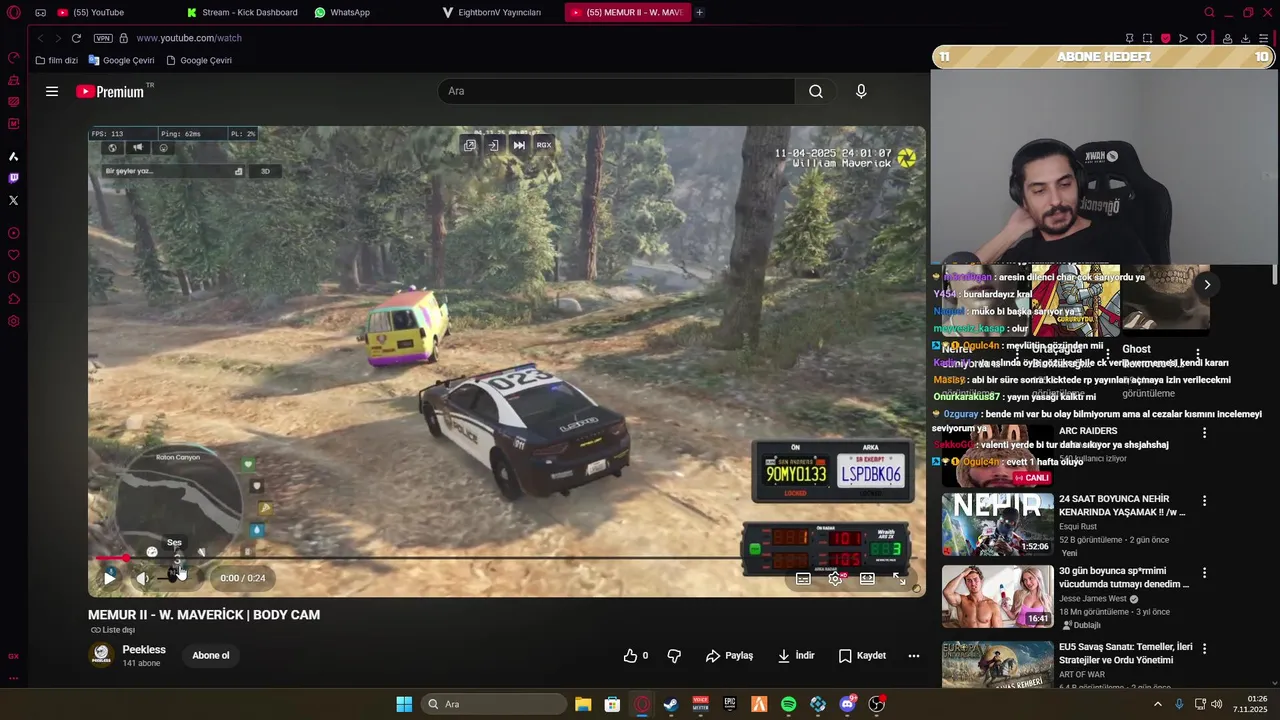This screenshot has height=720, width=1280.
Task: Open more actions menu beside Kaydet
Action: point(913,656)
